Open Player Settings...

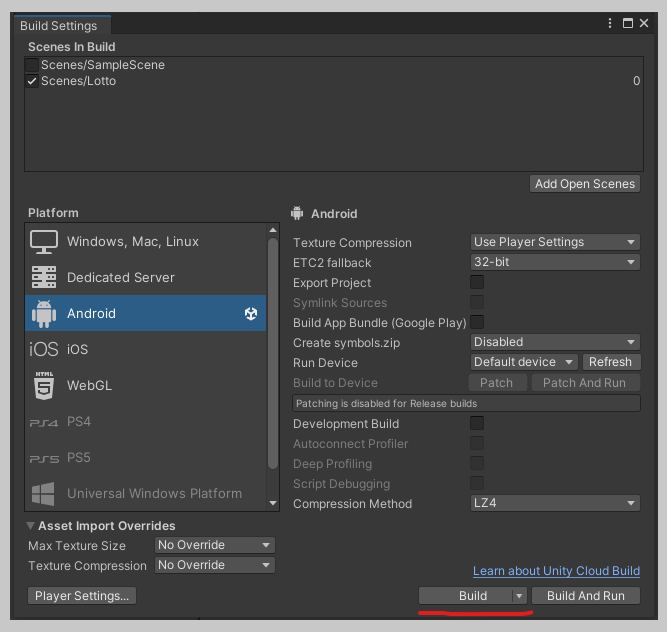click(x=82, y=596)
